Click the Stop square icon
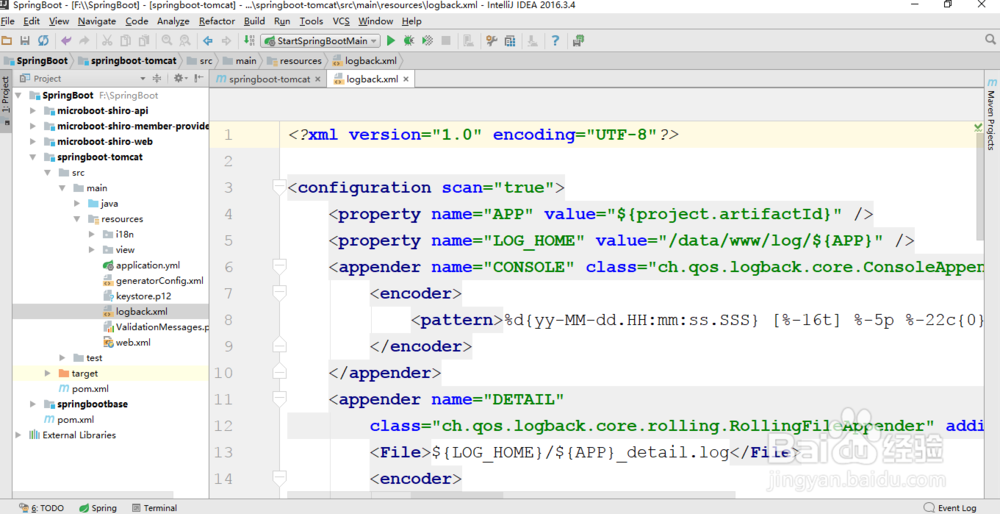Screen dimensions: 1000x514 pyautogui.click(x=446, y=41)
